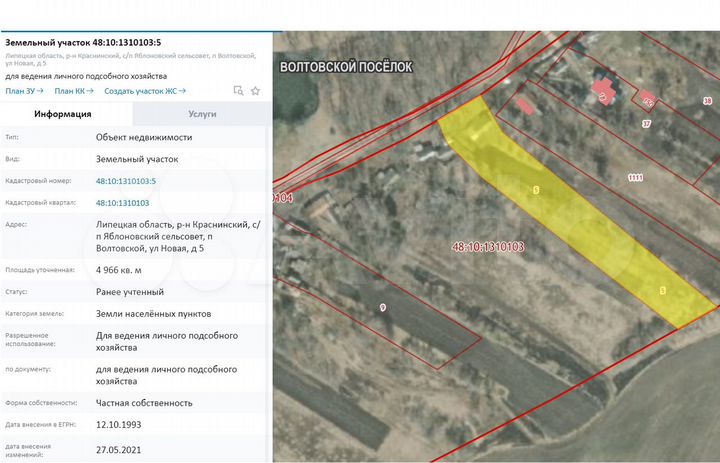Click the Частная собственность ownership value
Screen dimensions: 720x463
click(x=144, y=403)
